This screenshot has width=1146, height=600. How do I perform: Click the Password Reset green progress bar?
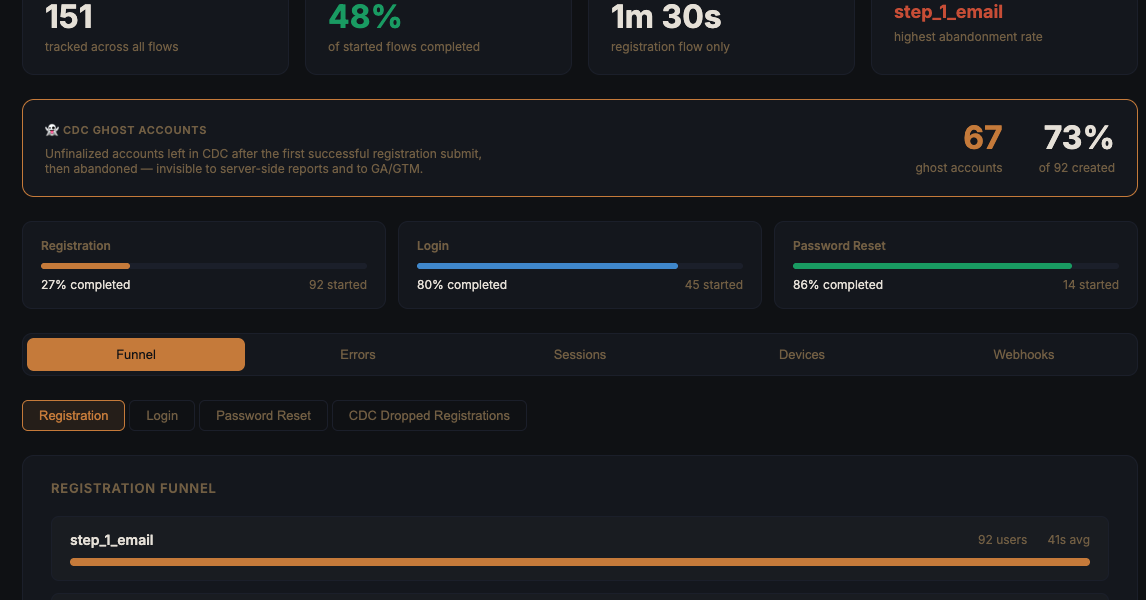point(932,266)
